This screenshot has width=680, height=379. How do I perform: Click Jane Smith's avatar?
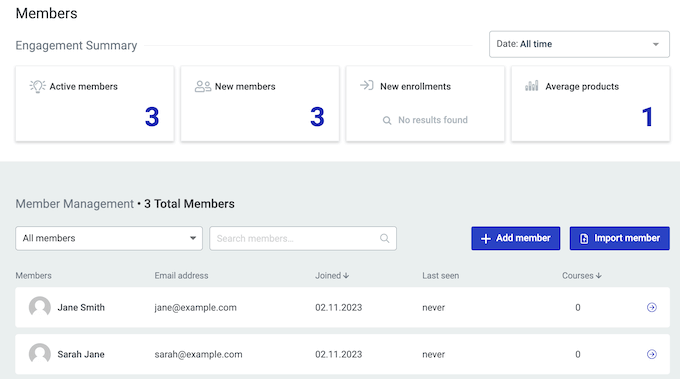[x=40, y=307]
